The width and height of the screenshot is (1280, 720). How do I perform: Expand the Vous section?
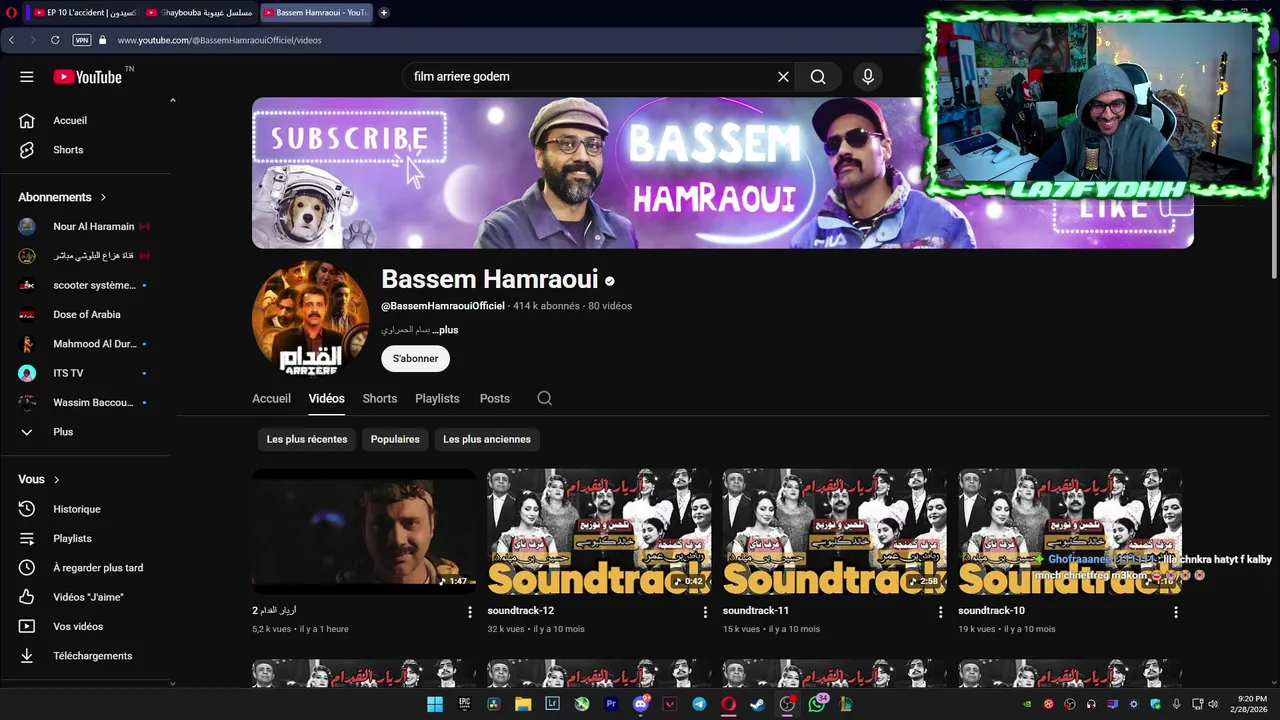tap(39, 480)
